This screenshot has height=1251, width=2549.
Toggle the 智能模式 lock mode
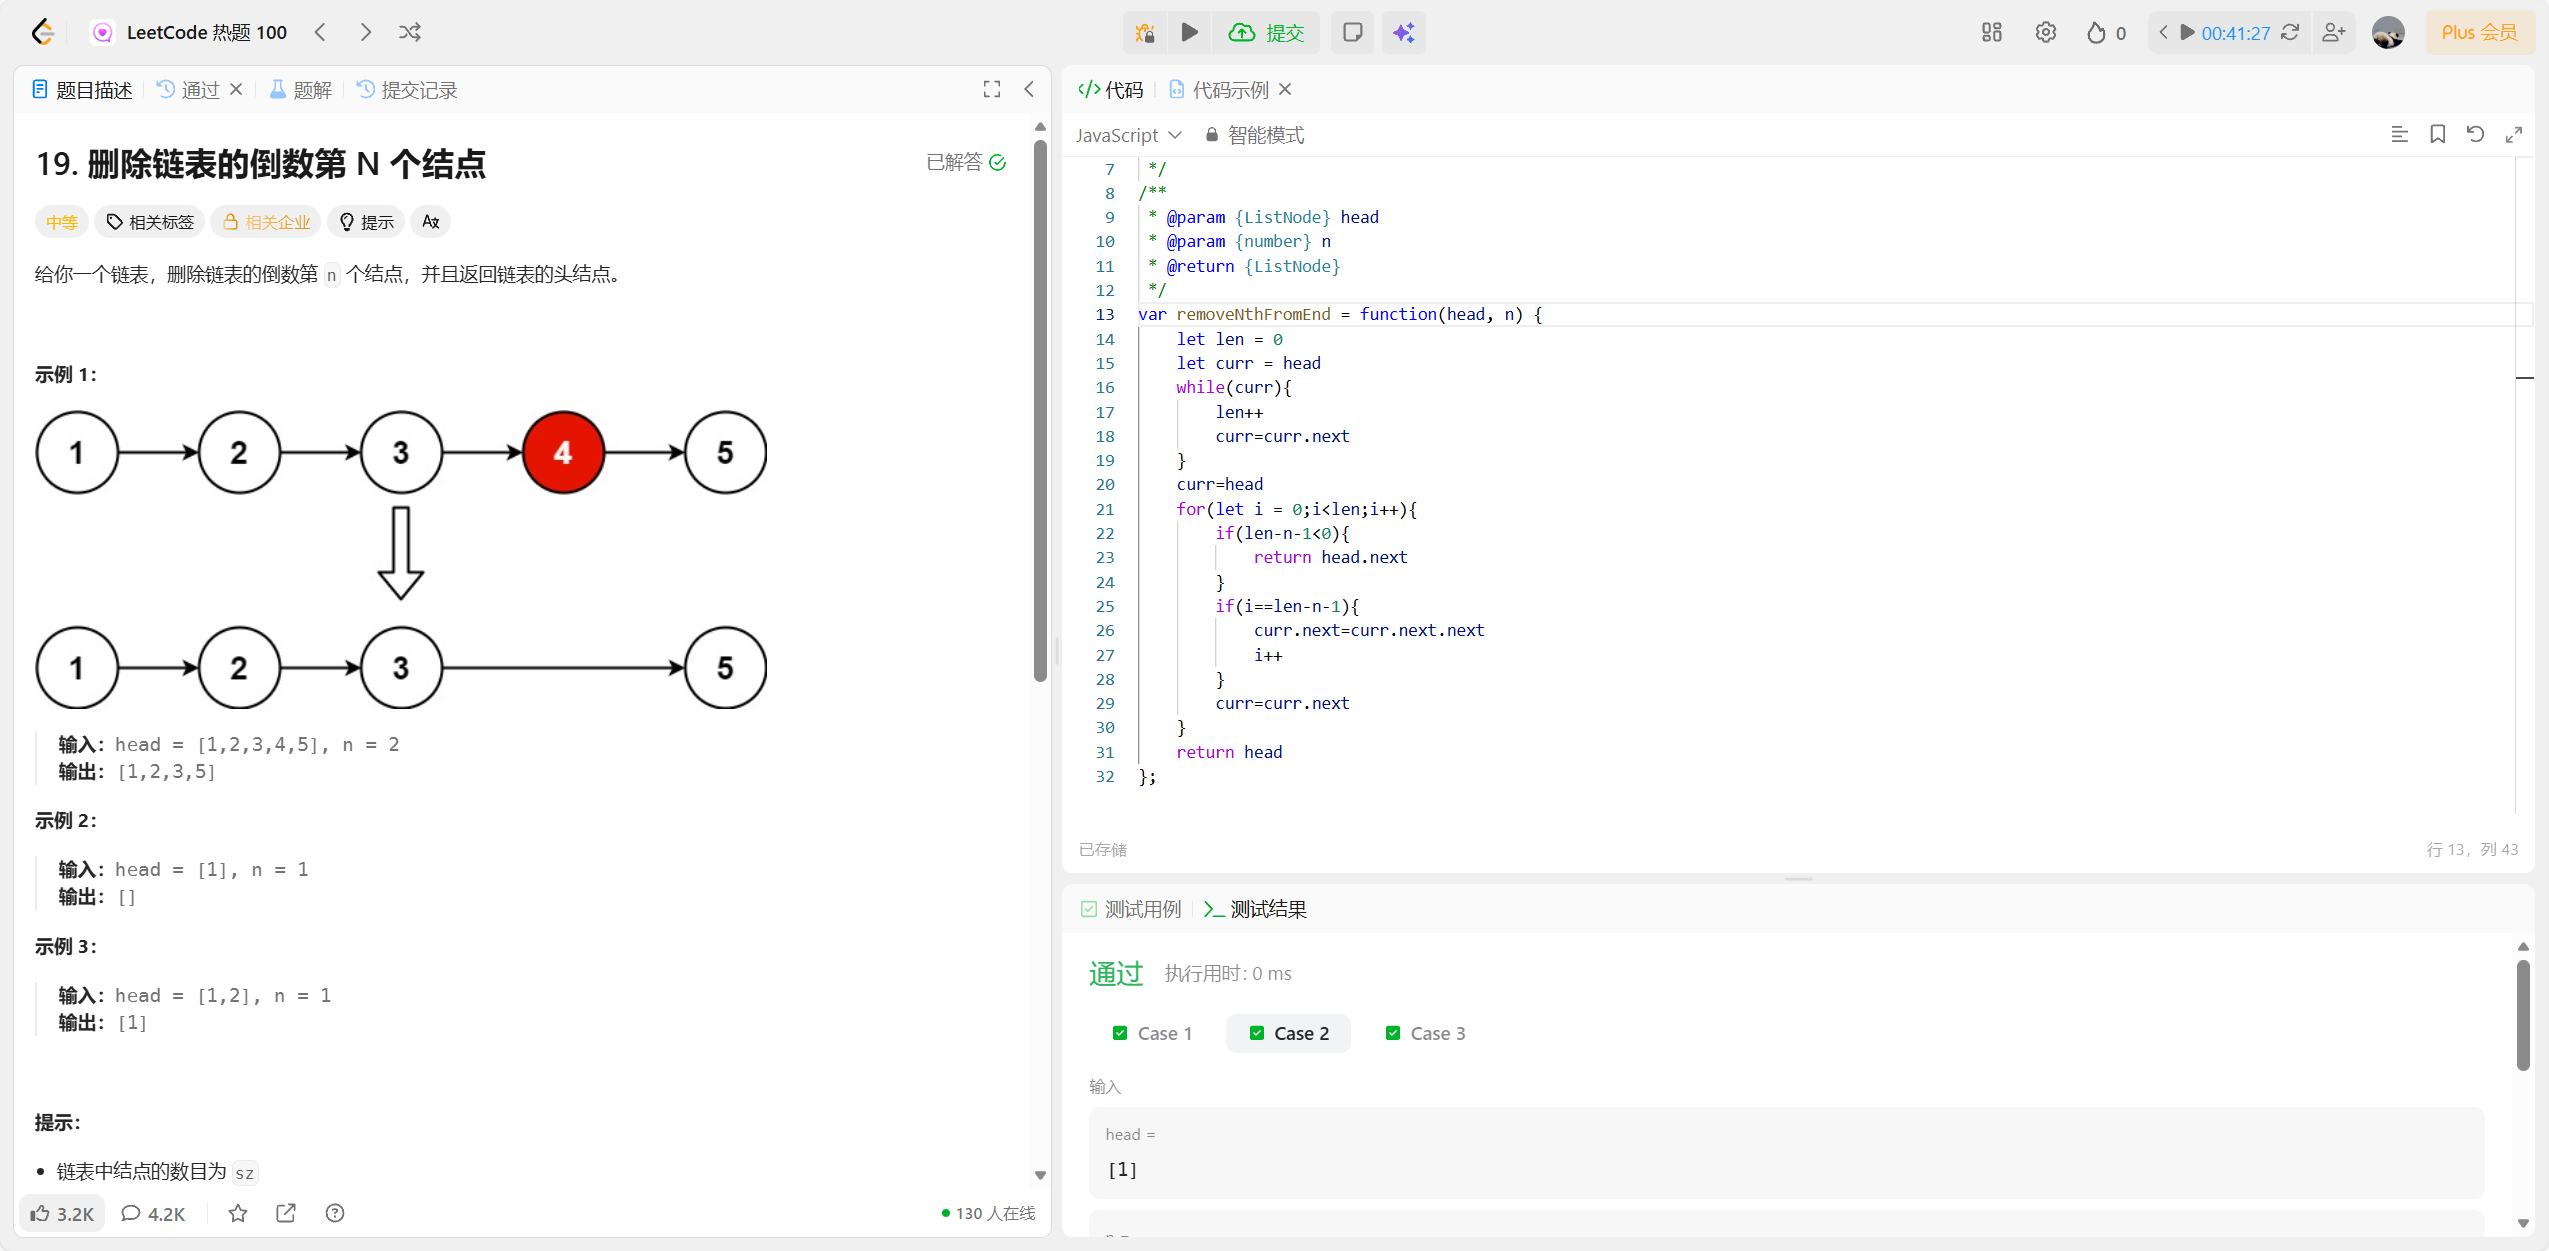[x=1255, y=135]
